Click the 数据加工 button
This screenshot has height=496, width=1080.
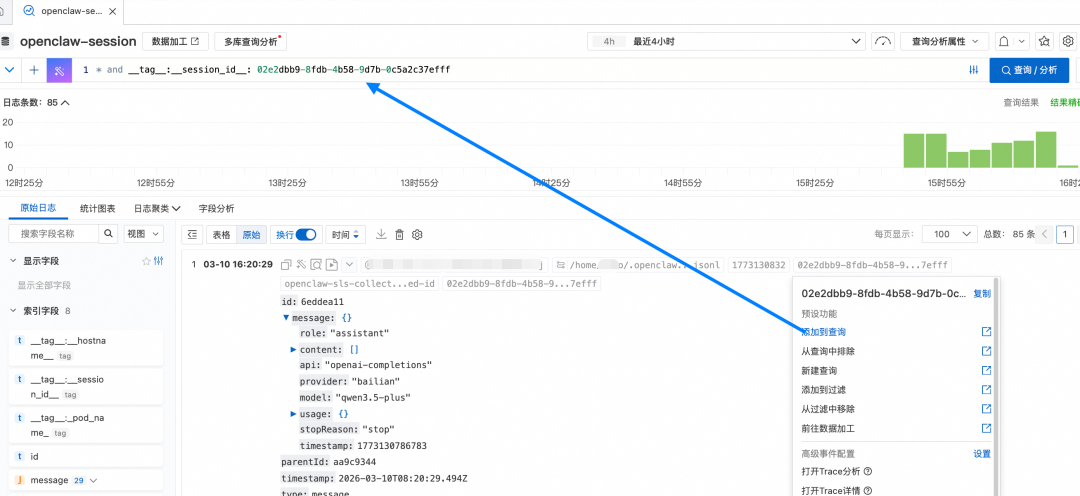click(x=175, y=41)
